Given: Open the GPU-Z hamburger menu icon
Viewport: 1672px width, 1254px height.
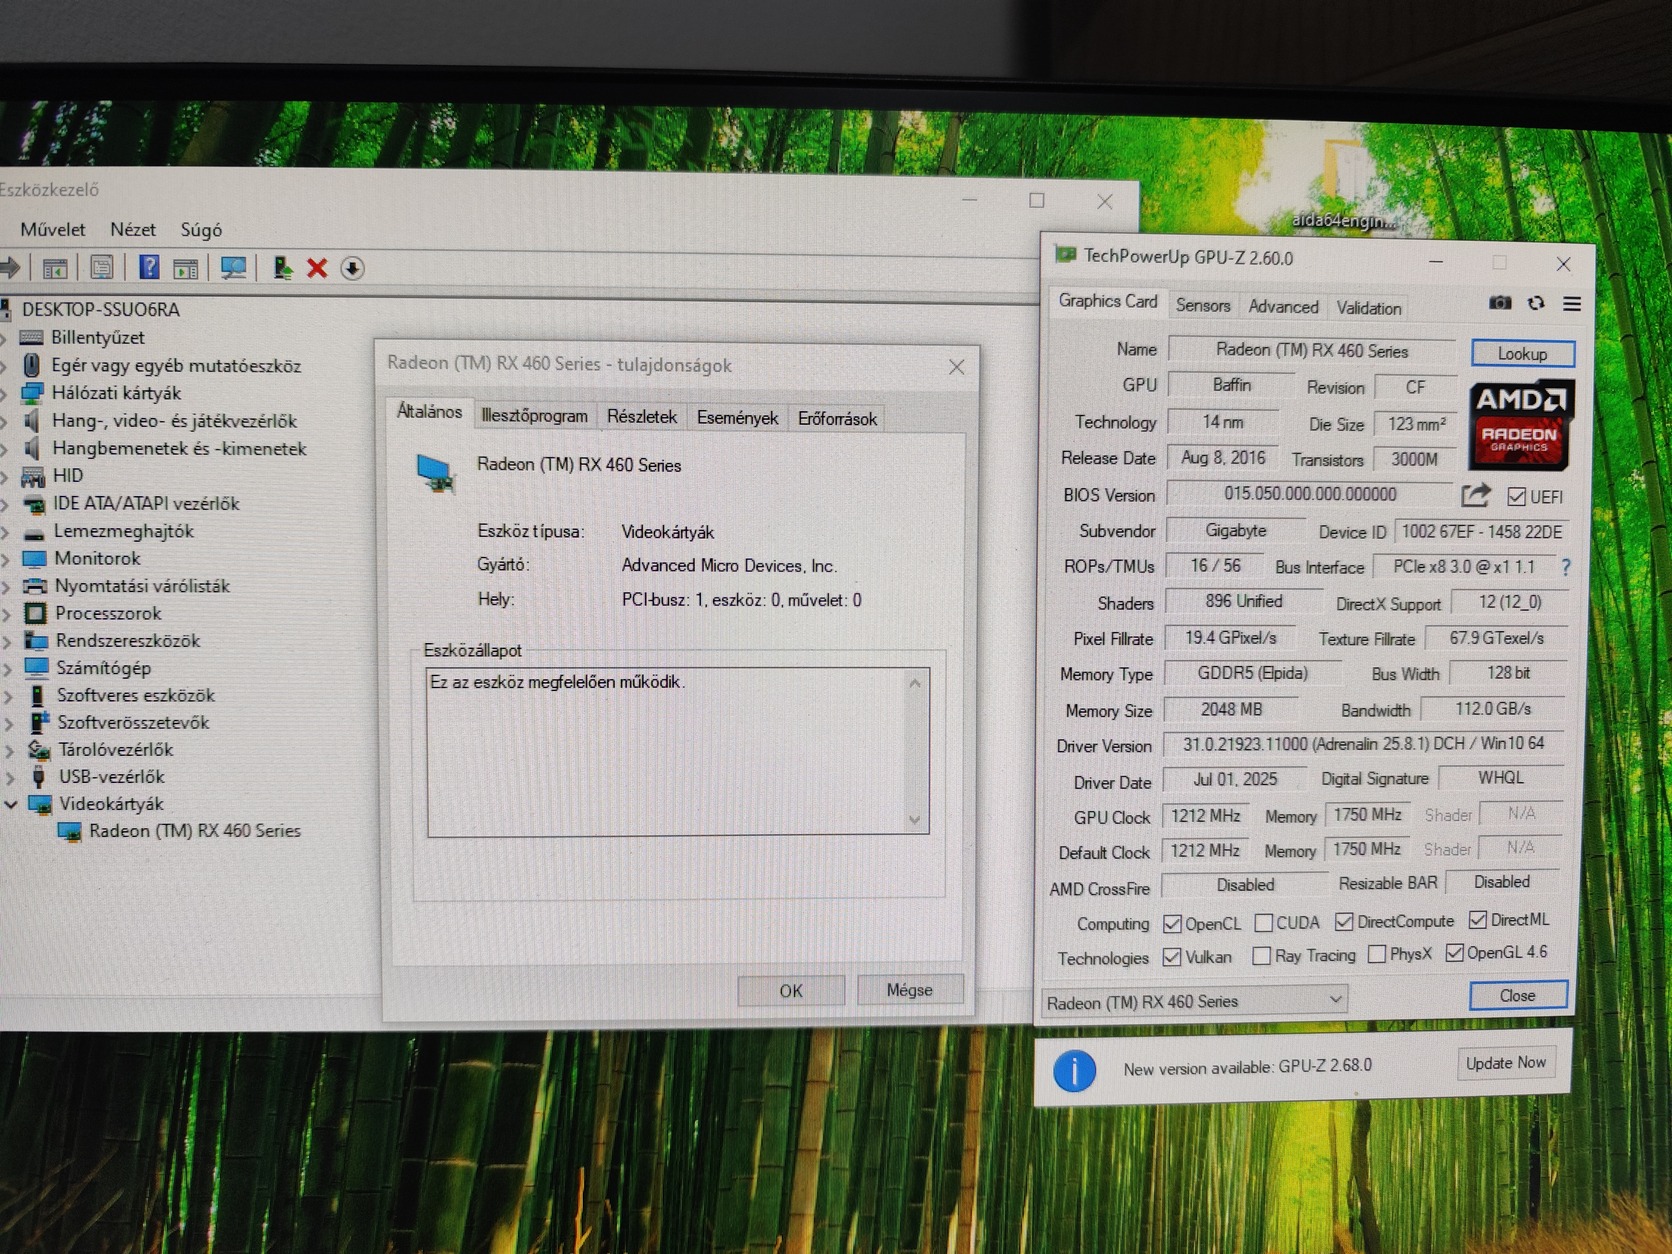Looking at the screenshot, I should [1572, 304].
